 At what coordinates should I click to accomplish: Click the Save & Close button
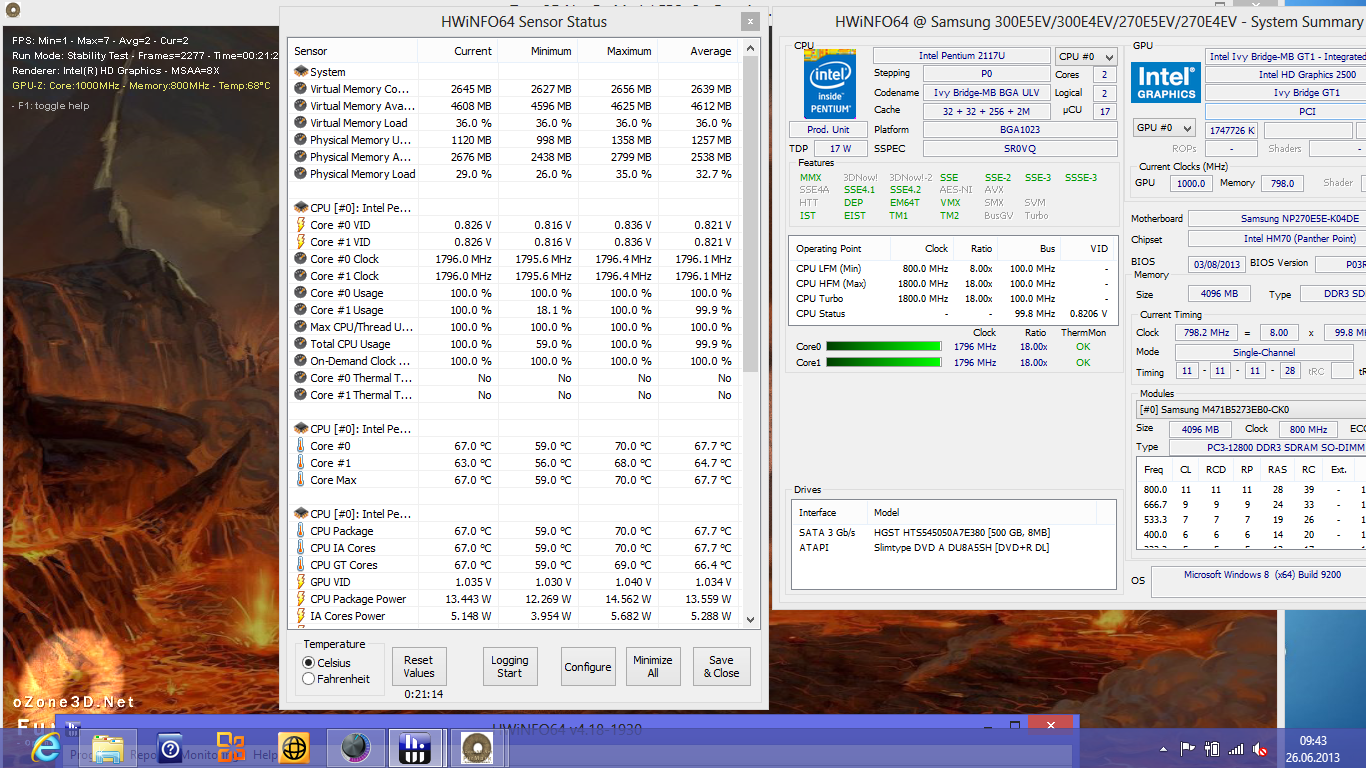pyautogui.click(x=721, y=666)
